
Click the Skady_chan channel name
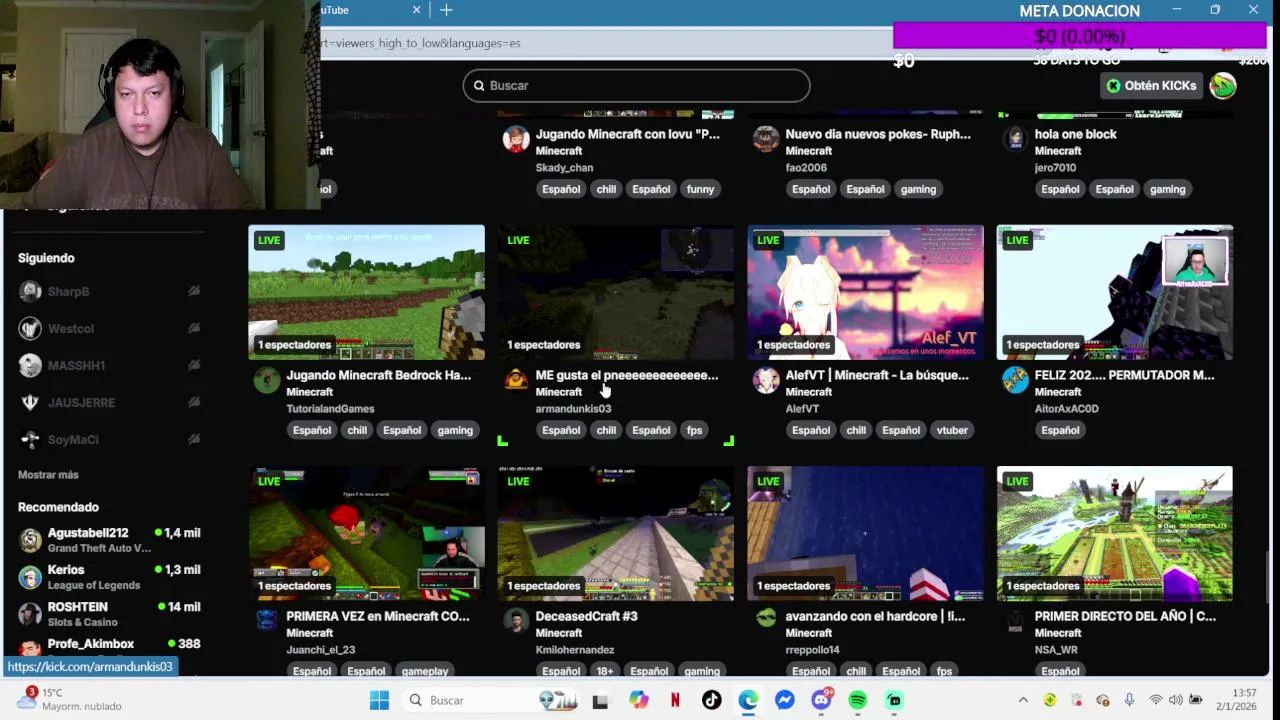tap(564, 168)
